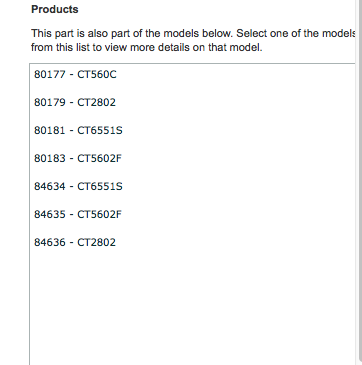Pick the 80183 - CT5602F list item

pyautogui.click(x=78, y=158)
